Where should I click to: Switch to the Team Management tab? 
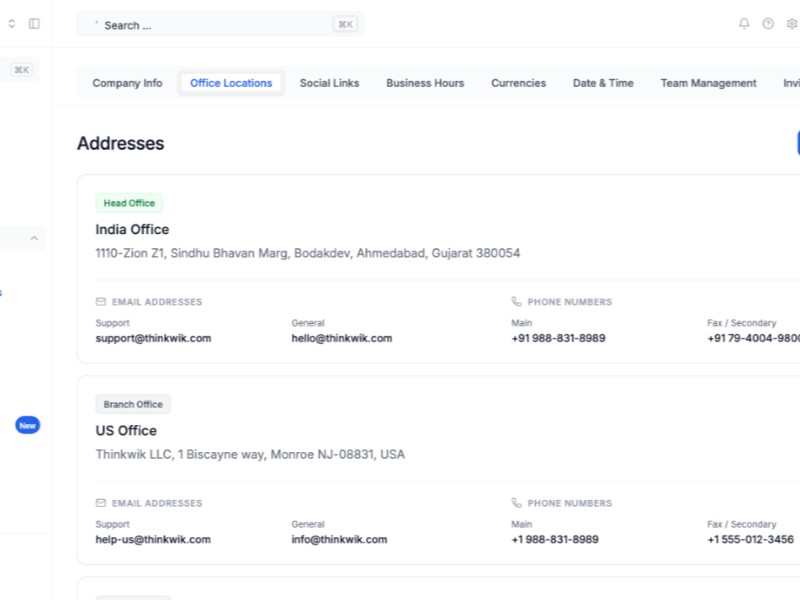click(x=708, y=83)
